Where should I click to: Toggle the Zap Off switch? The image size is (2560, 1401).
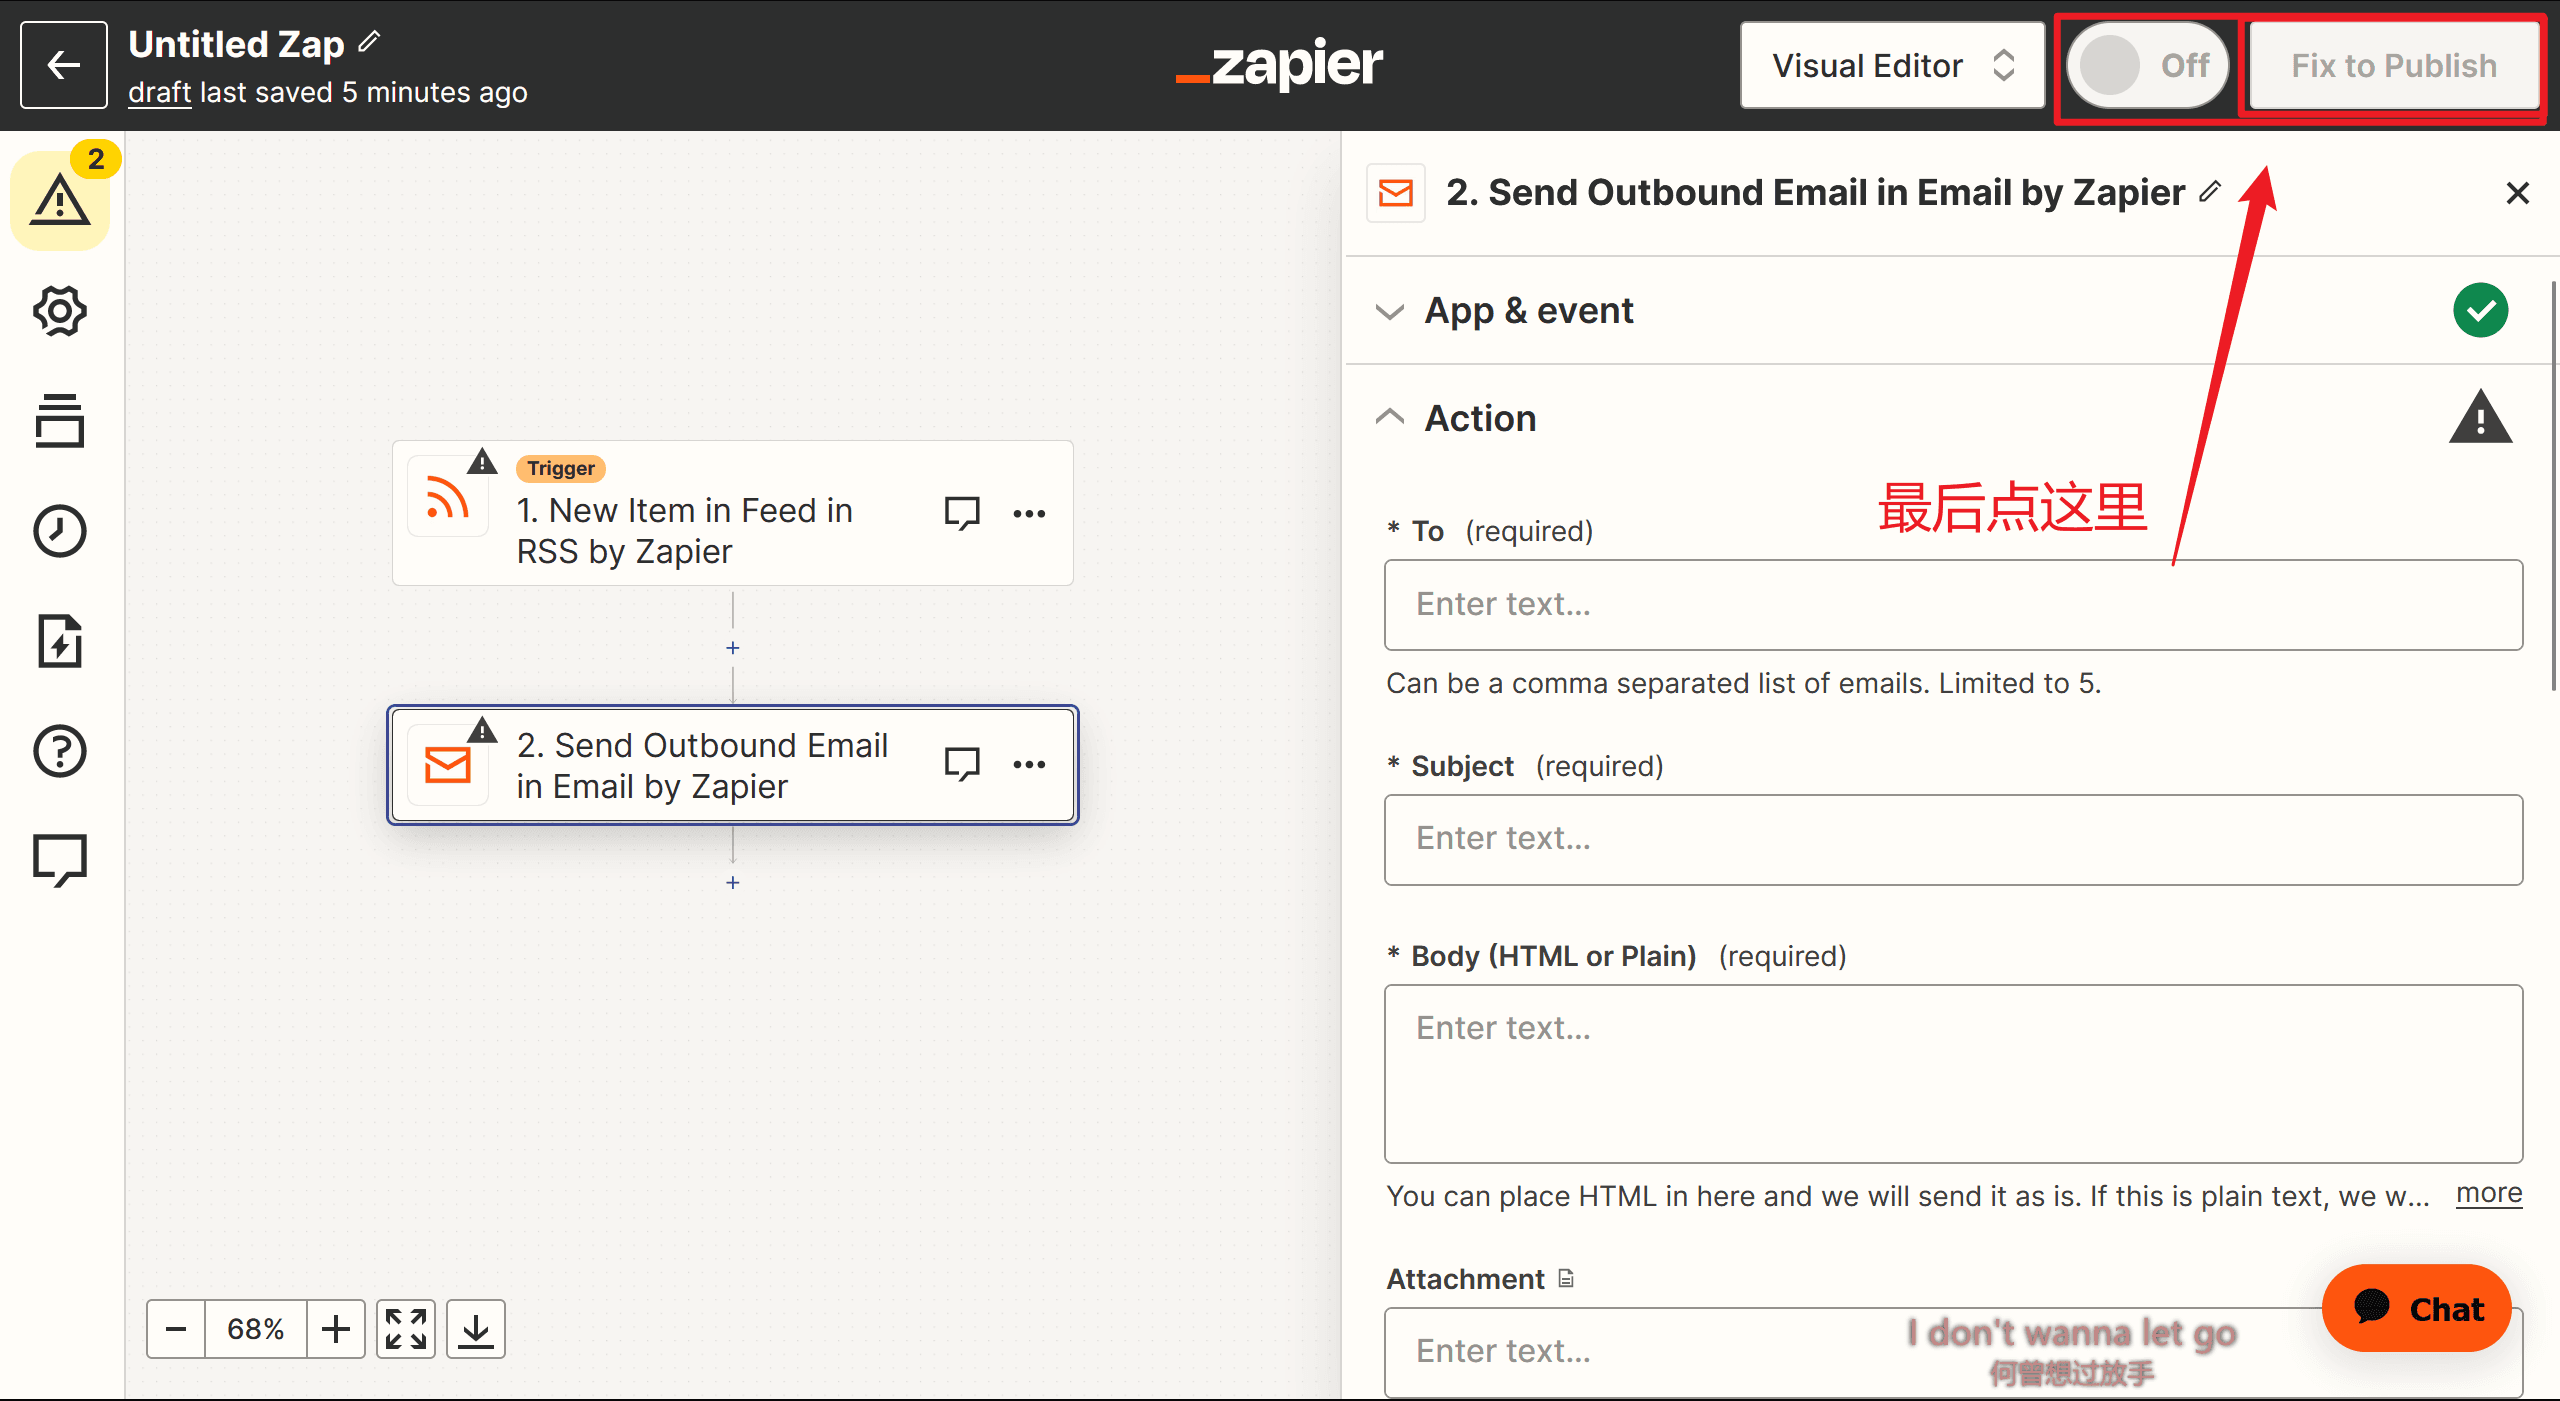tap(2147, 65)
